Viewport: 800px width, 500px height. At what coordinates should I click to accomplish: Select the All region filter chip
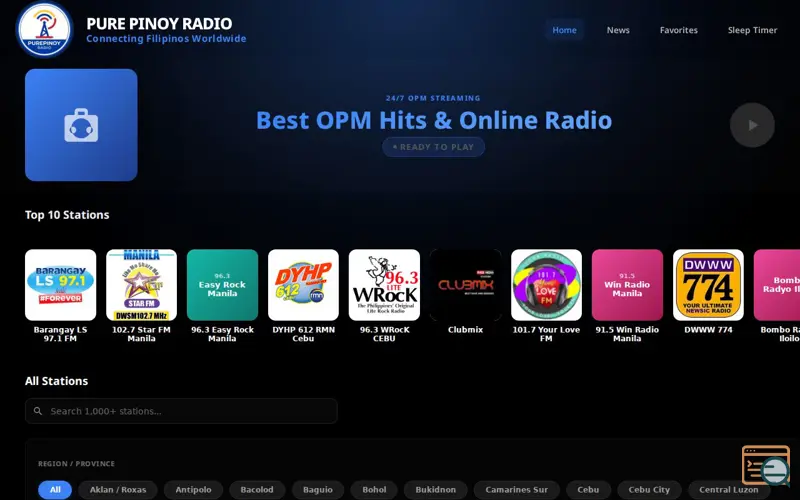pyautogui.click(x=55, y=490)
